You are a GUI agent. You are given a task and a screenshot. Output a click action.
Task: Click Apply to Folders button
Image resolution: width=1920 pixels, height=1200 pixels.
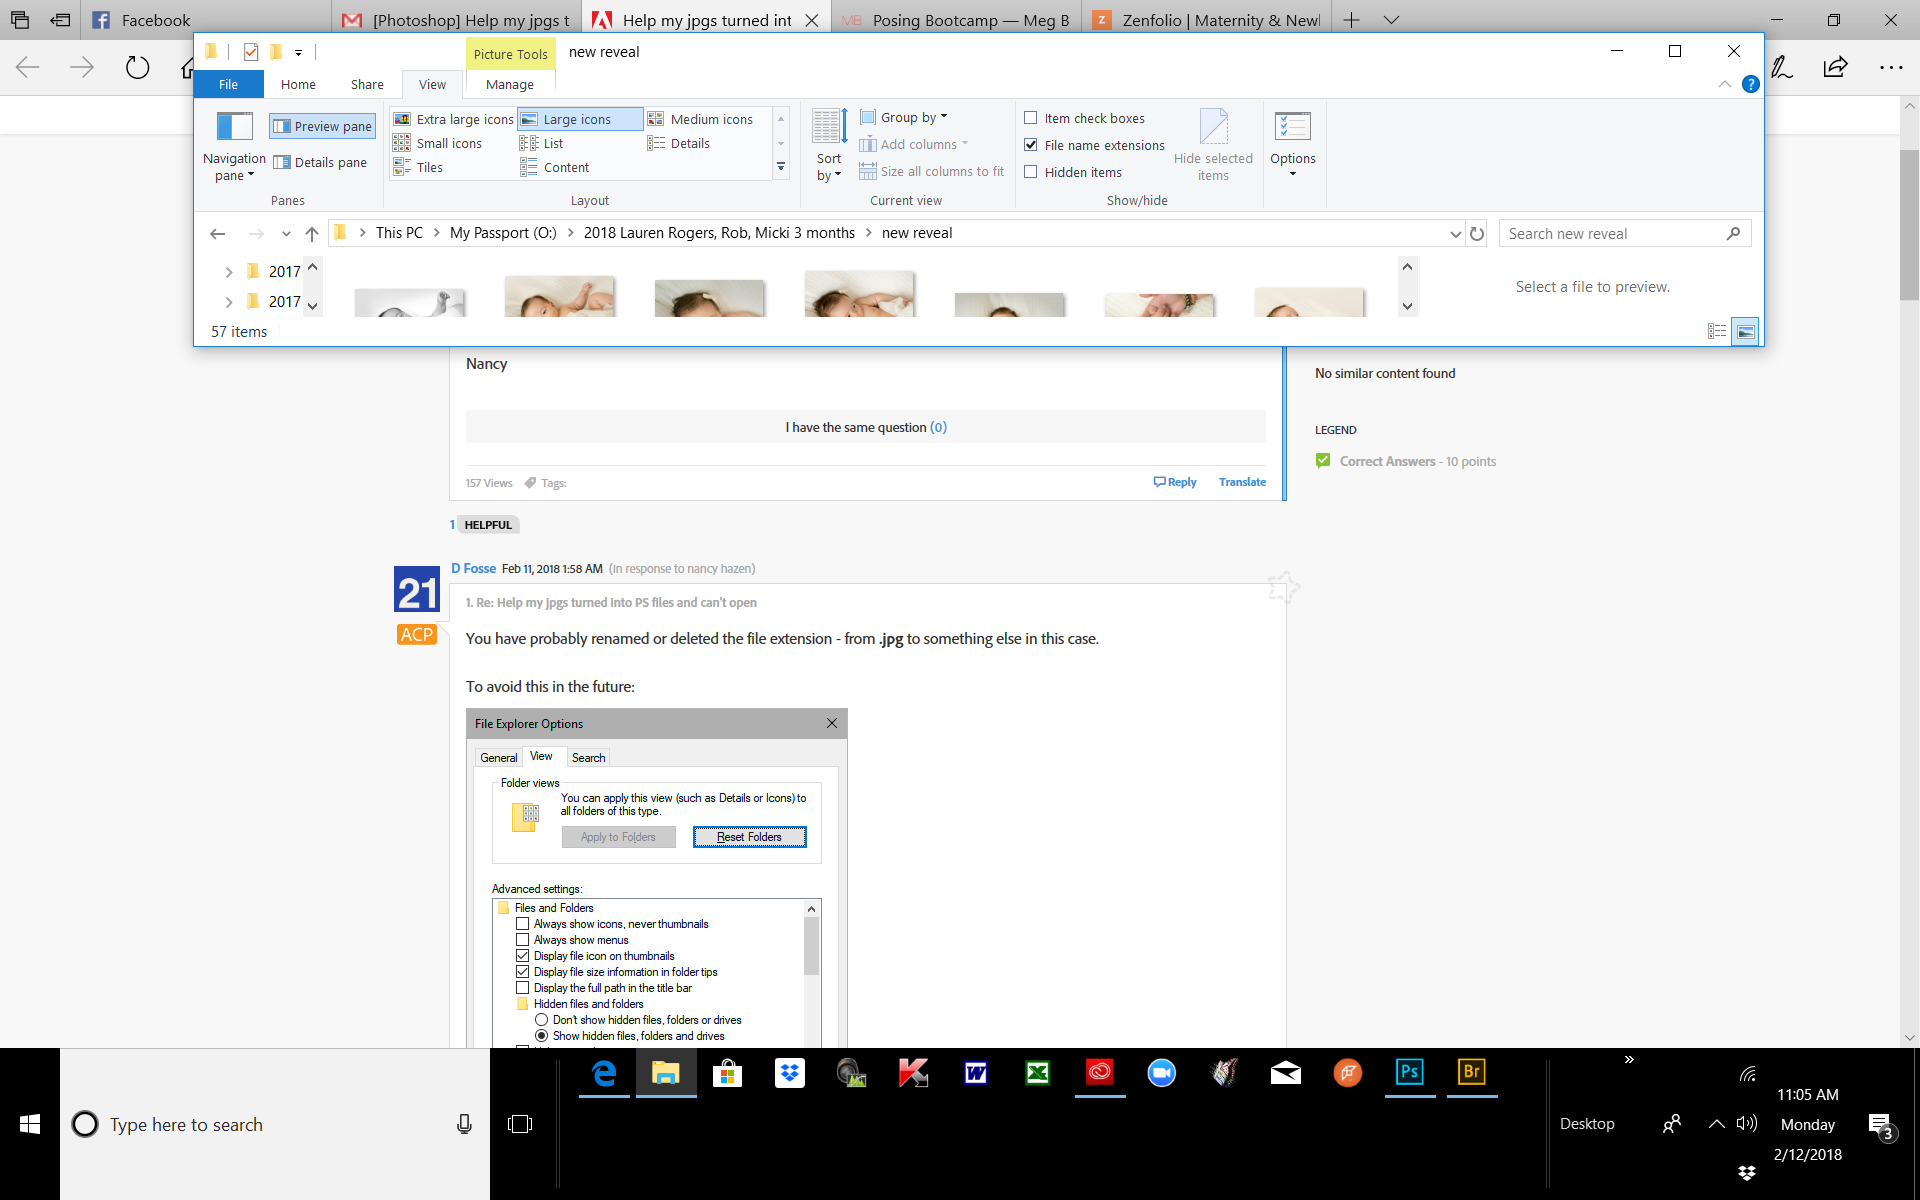618,836
